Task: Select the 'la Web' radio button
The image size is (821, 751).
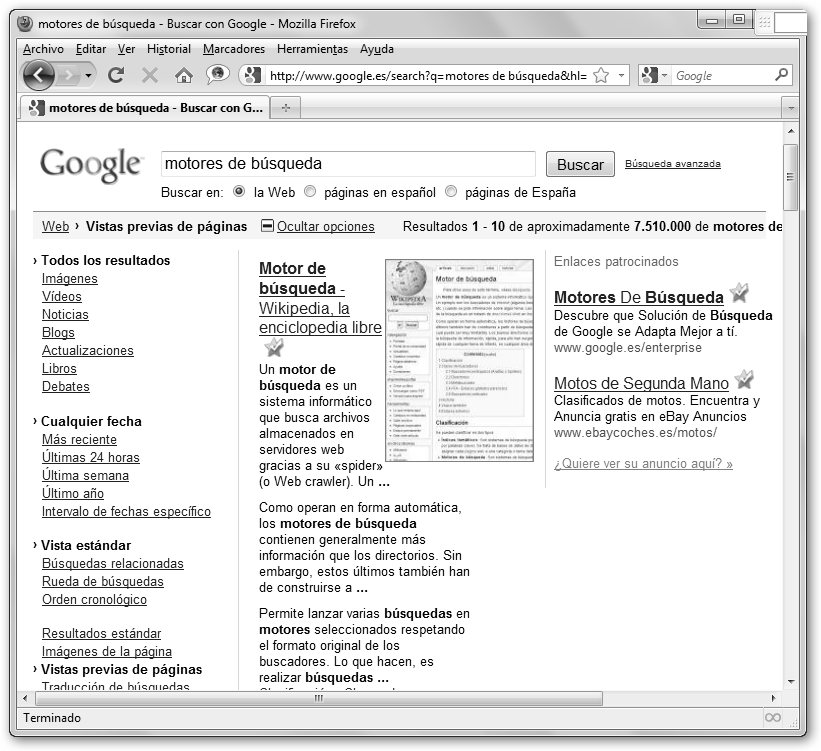Action: (239, 192)
